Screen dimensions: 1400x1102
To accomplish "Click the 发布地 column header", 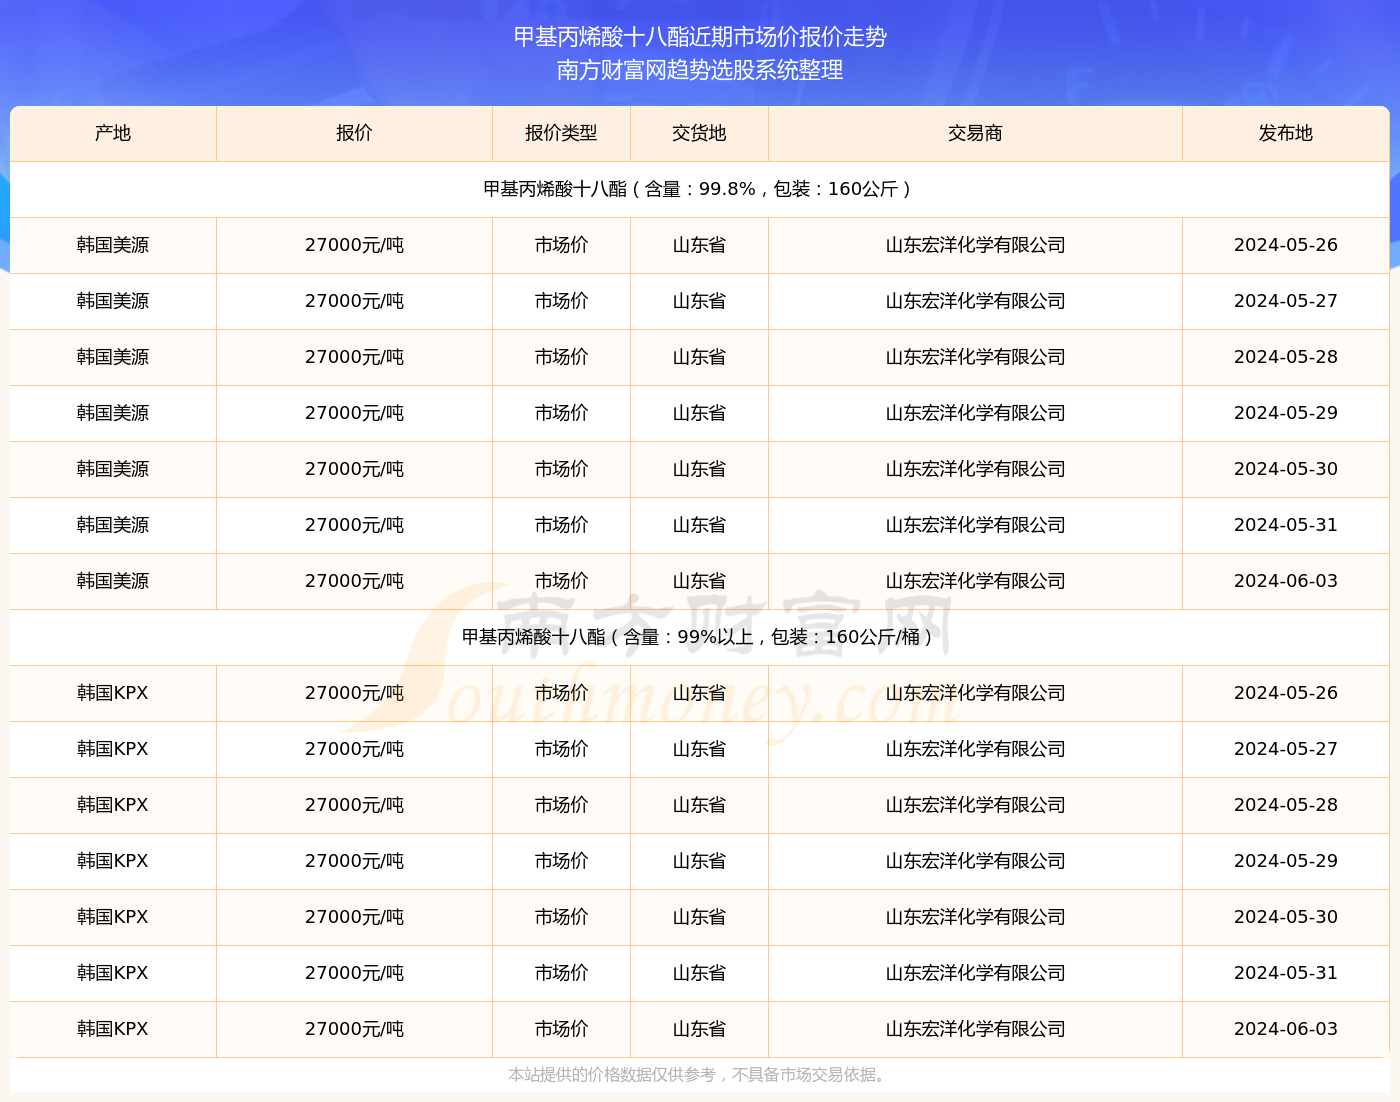I will (1286, 133).
